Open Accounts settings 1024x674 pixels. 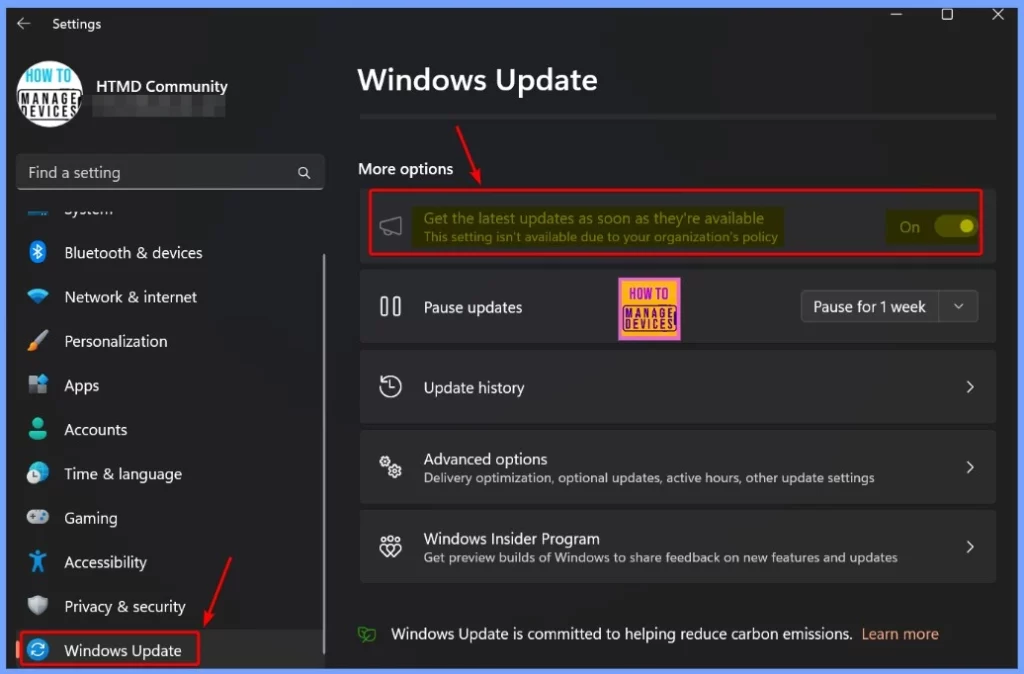(95, 430)
